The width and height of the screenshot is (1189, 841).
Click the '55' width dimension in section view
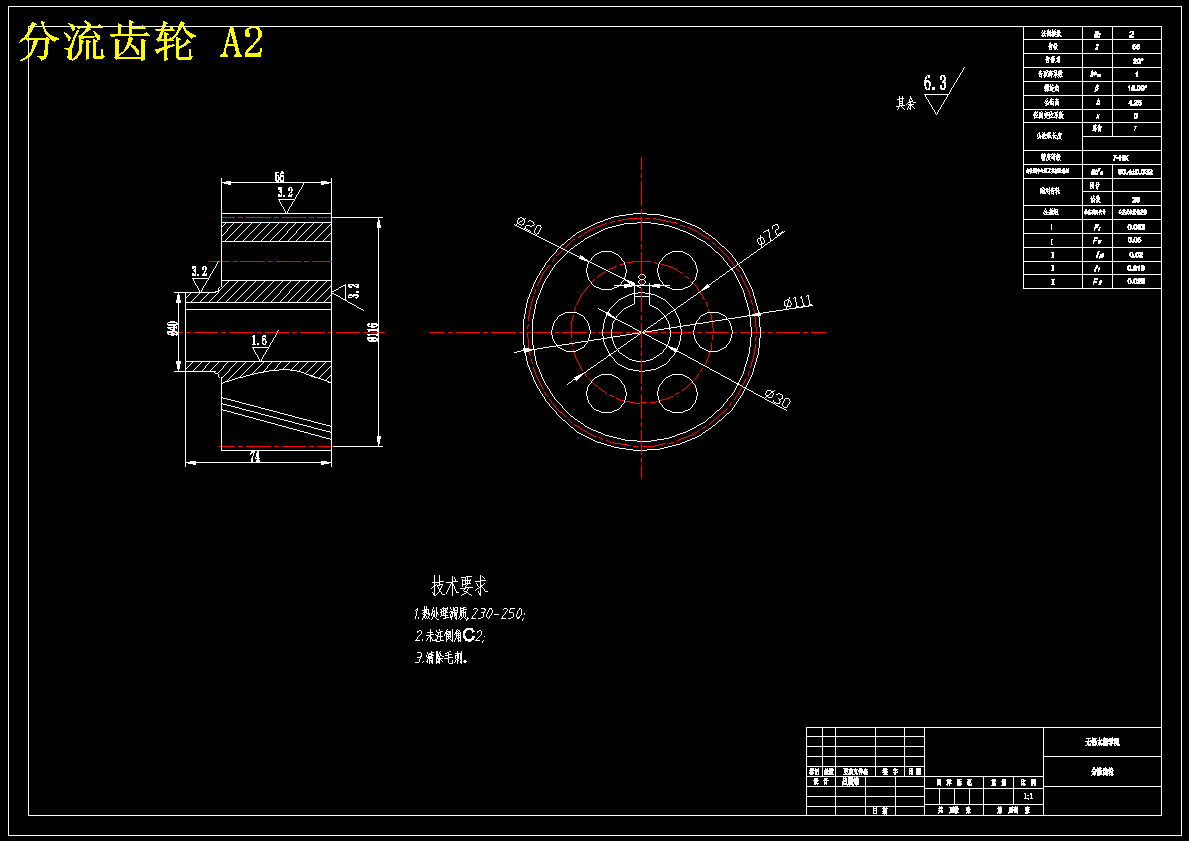279,177
